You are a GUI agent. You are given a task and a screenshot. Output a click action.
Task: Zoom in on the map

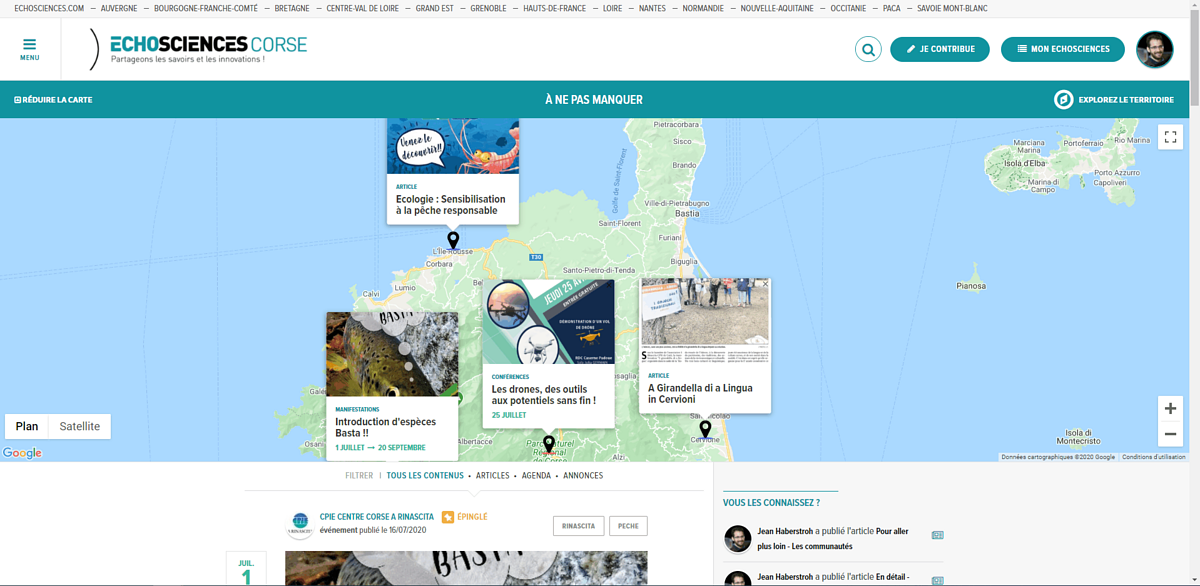[1170, 408]
